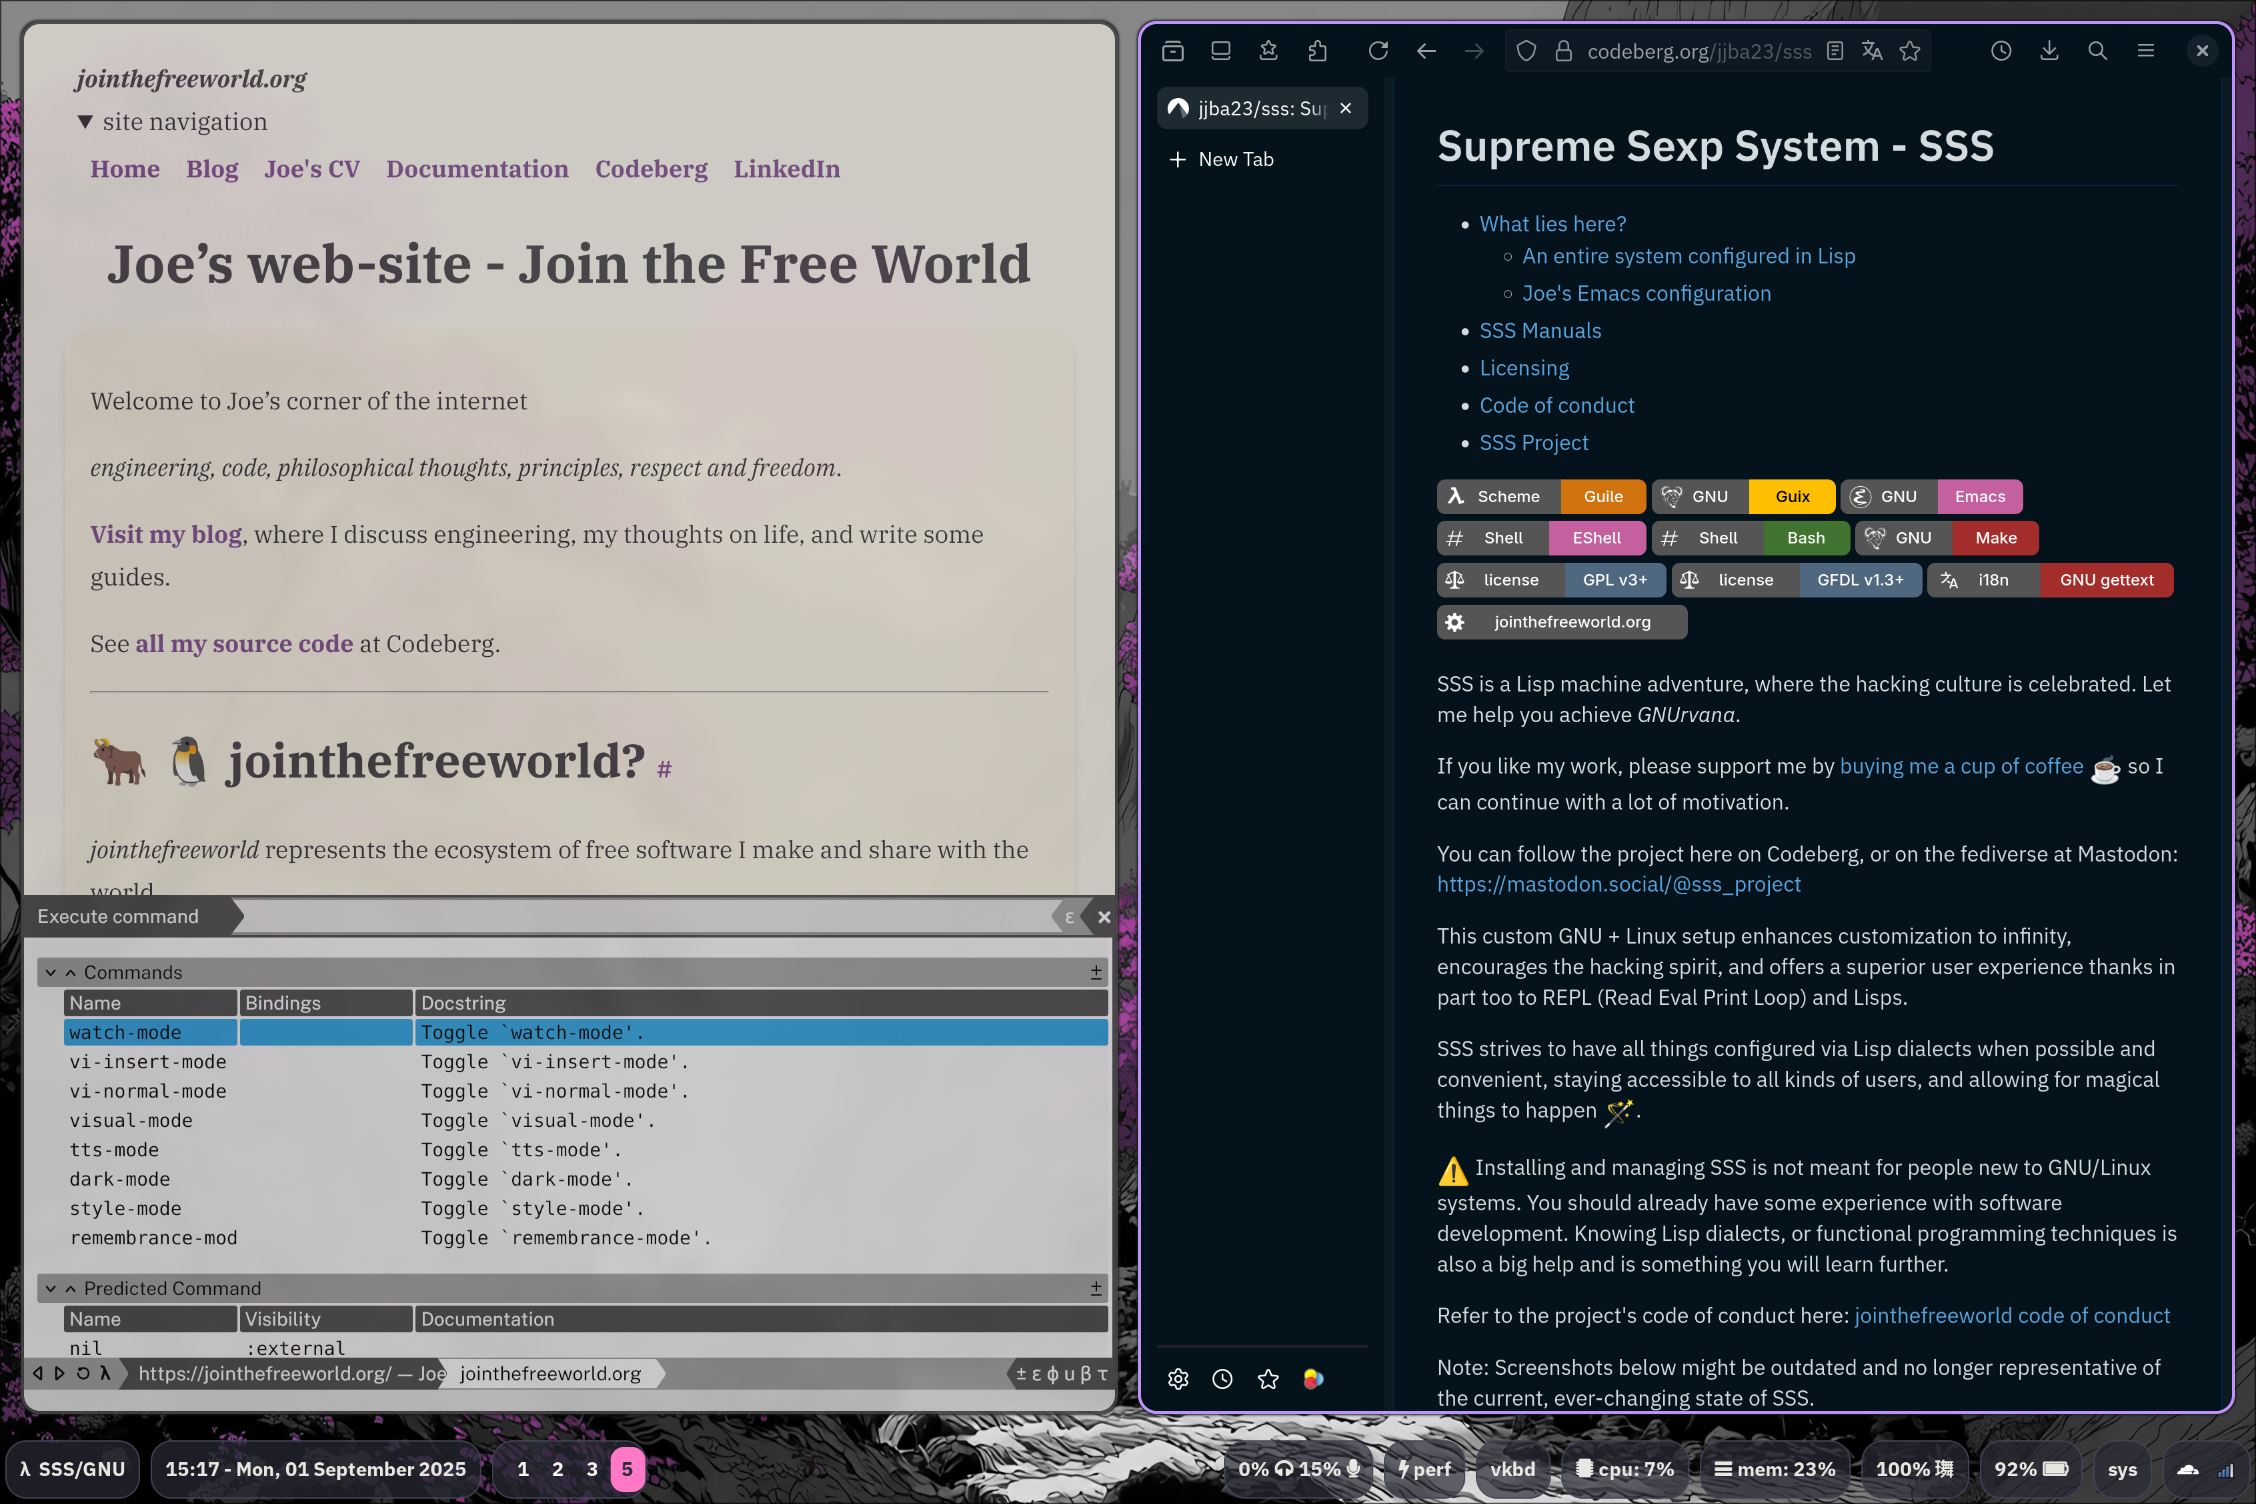Open the Home navigation link
The image size is (2256, 1504).
[125, 169]
